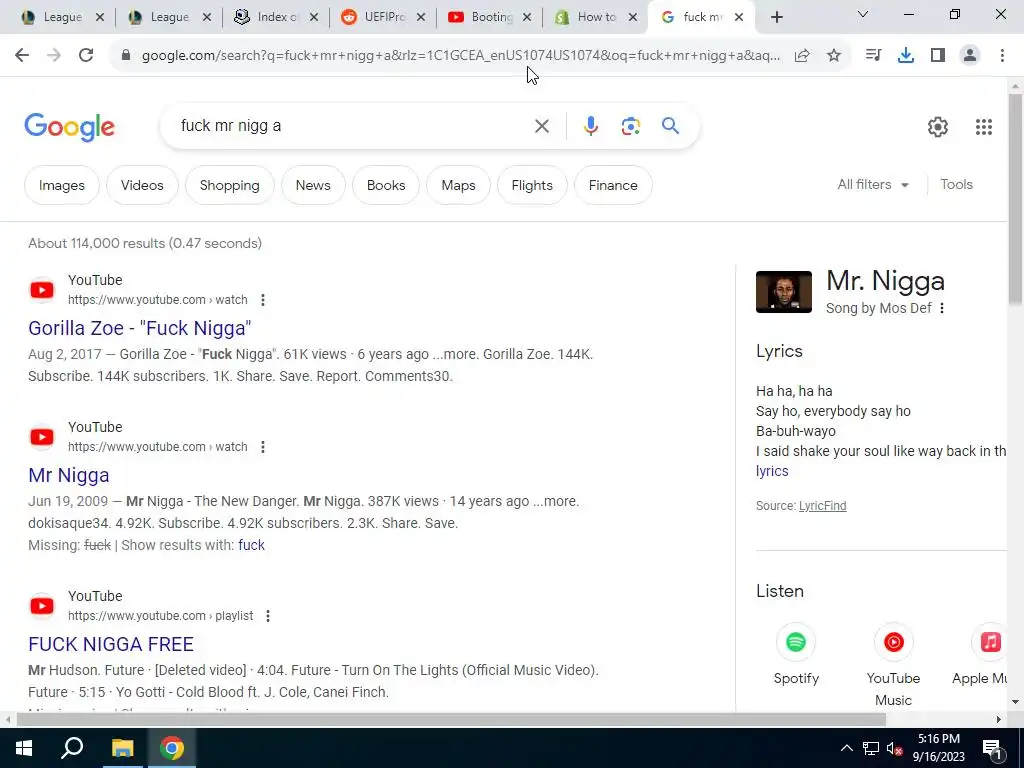This screenshot has width=1024, height=768.
Task: Open Windows taskbar search
Action: click(72, 748)
